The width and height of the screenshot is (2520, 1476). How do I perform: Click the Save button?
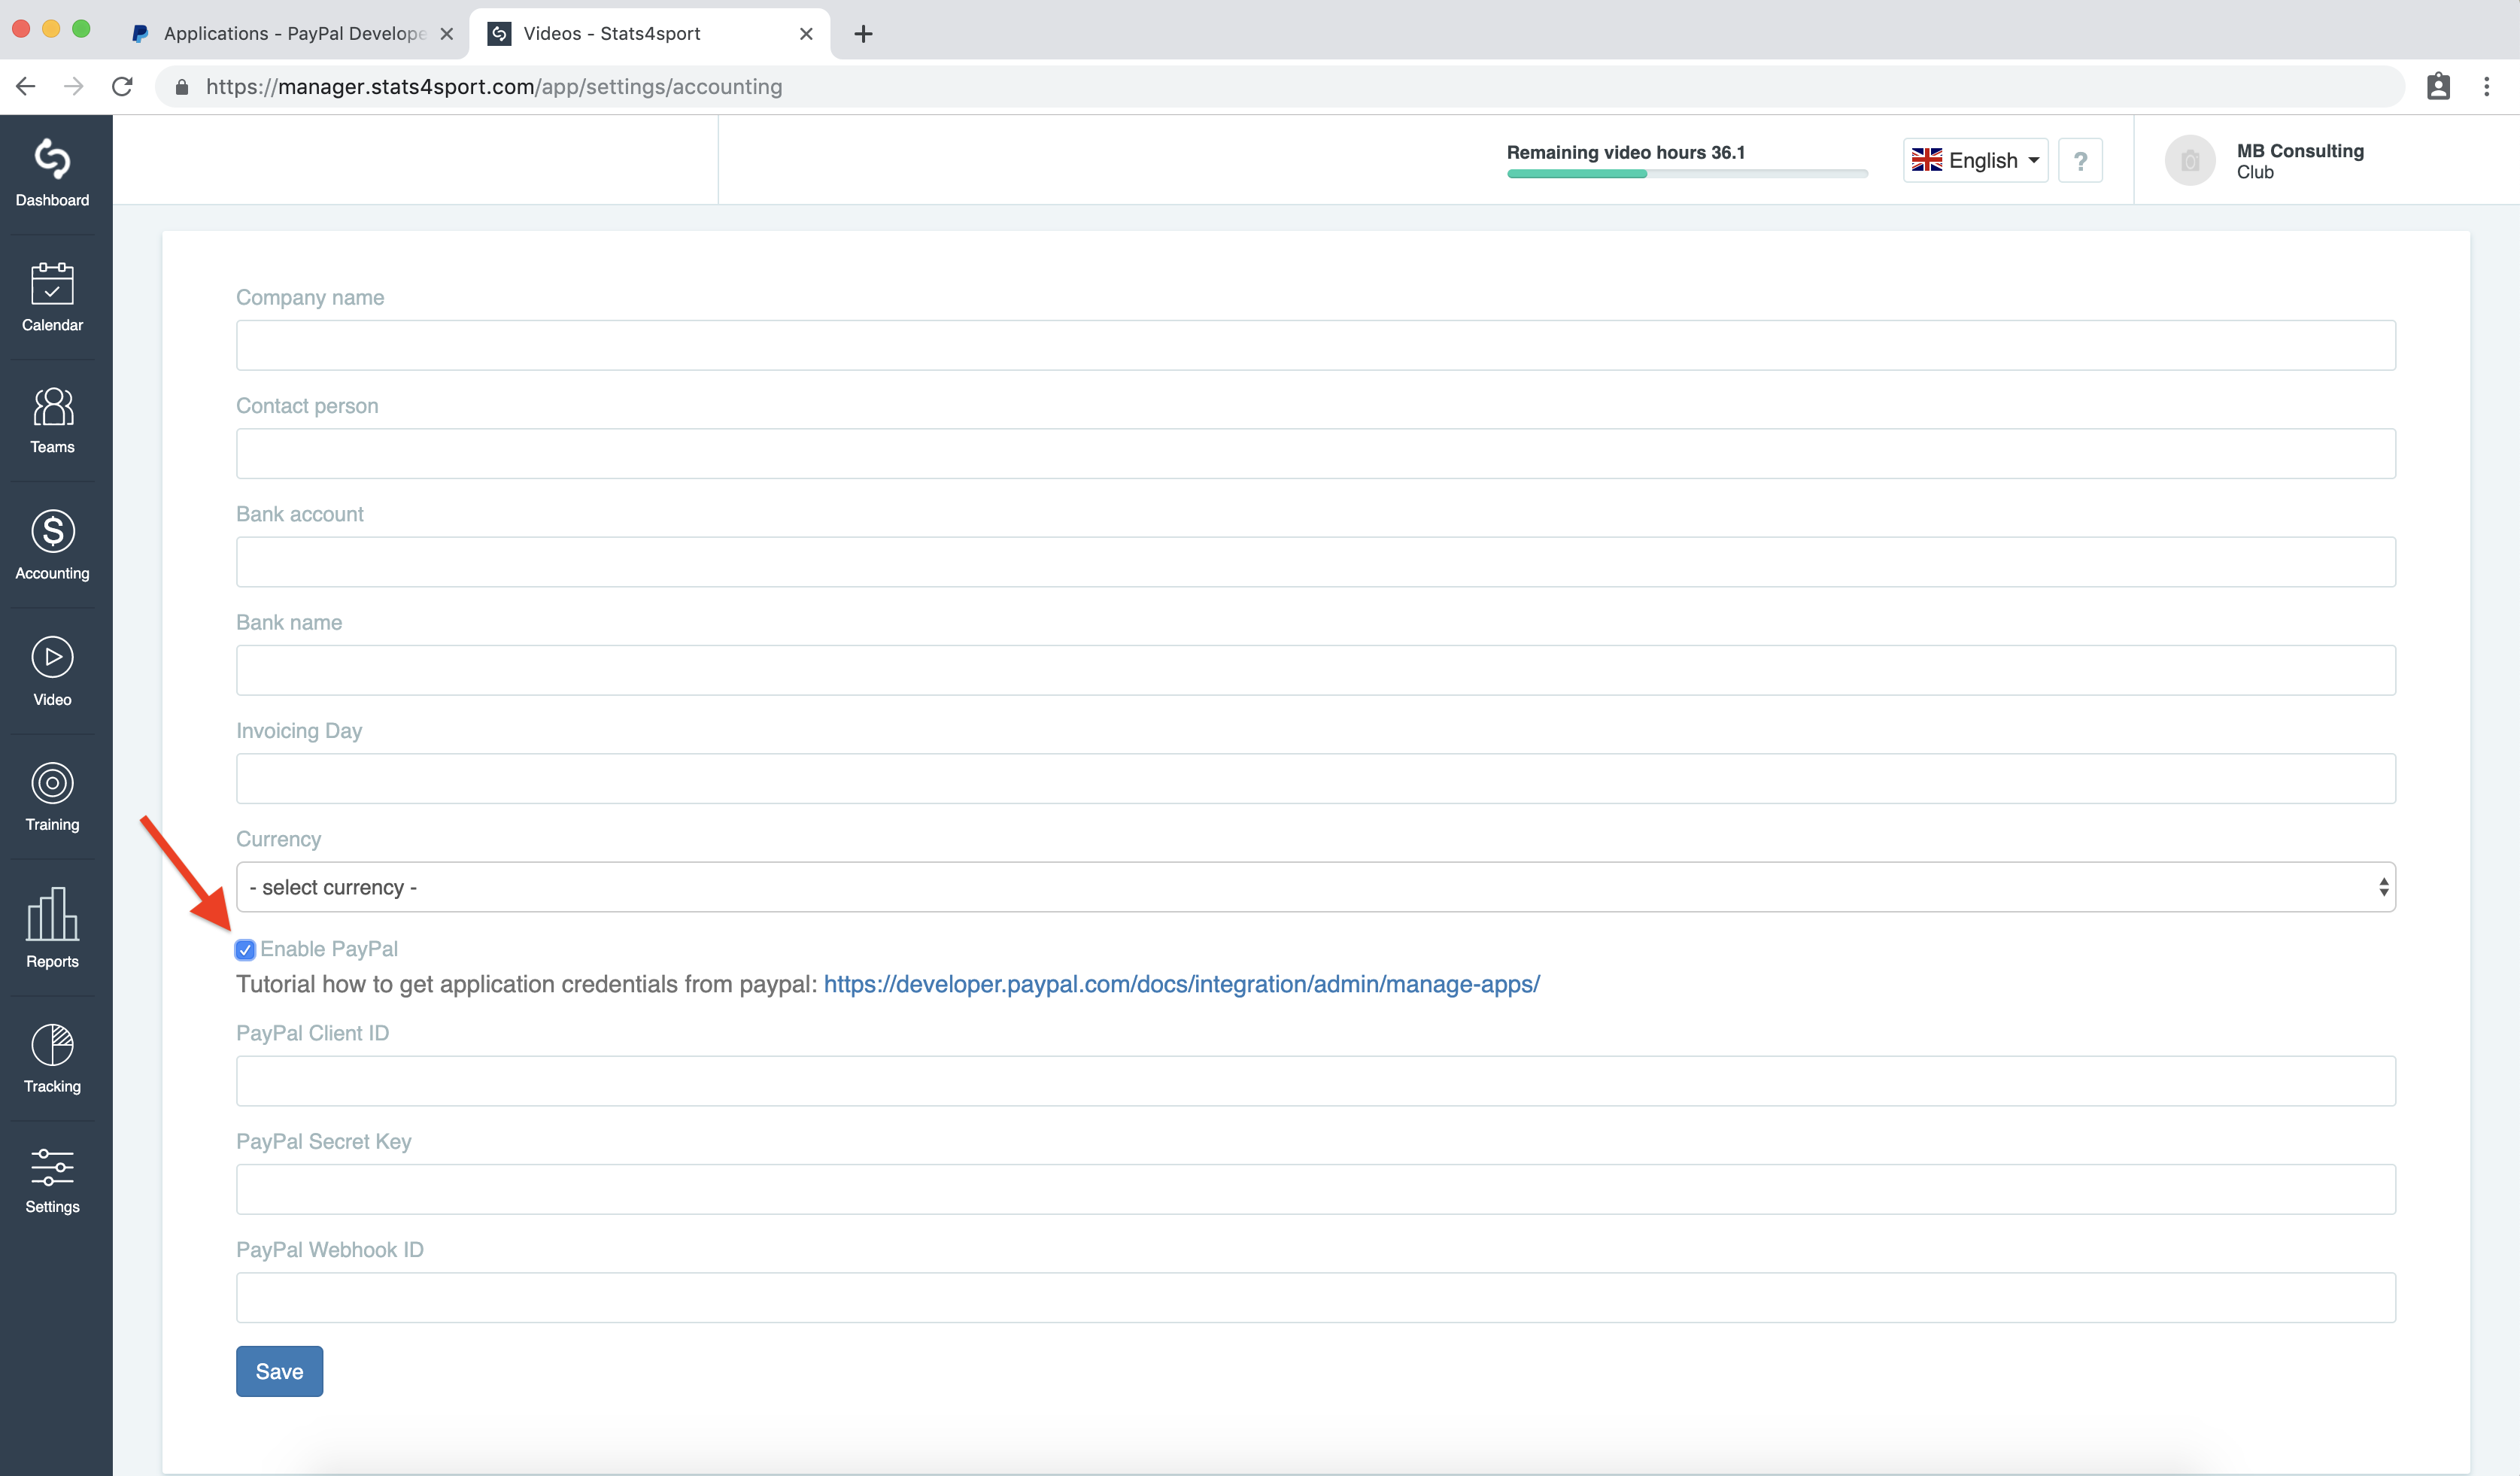[279, 1371]
